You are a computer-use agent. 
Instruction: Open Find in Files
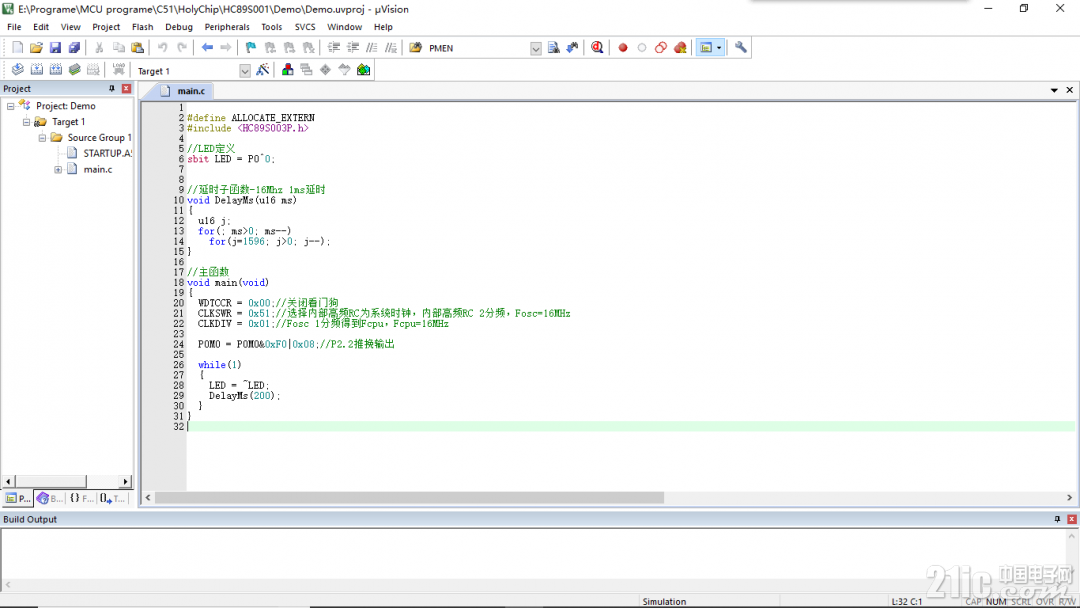[x=415, y=48]
